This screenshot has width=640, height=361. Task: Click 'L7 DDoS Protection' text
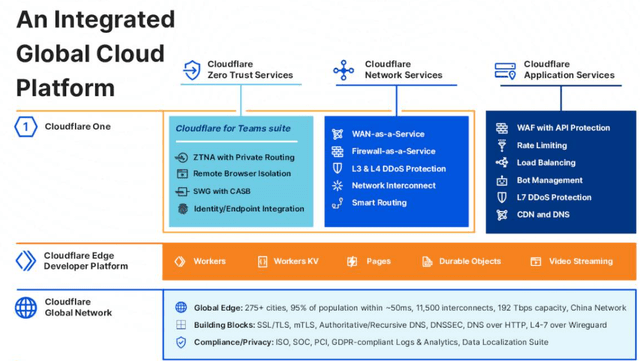554,197
